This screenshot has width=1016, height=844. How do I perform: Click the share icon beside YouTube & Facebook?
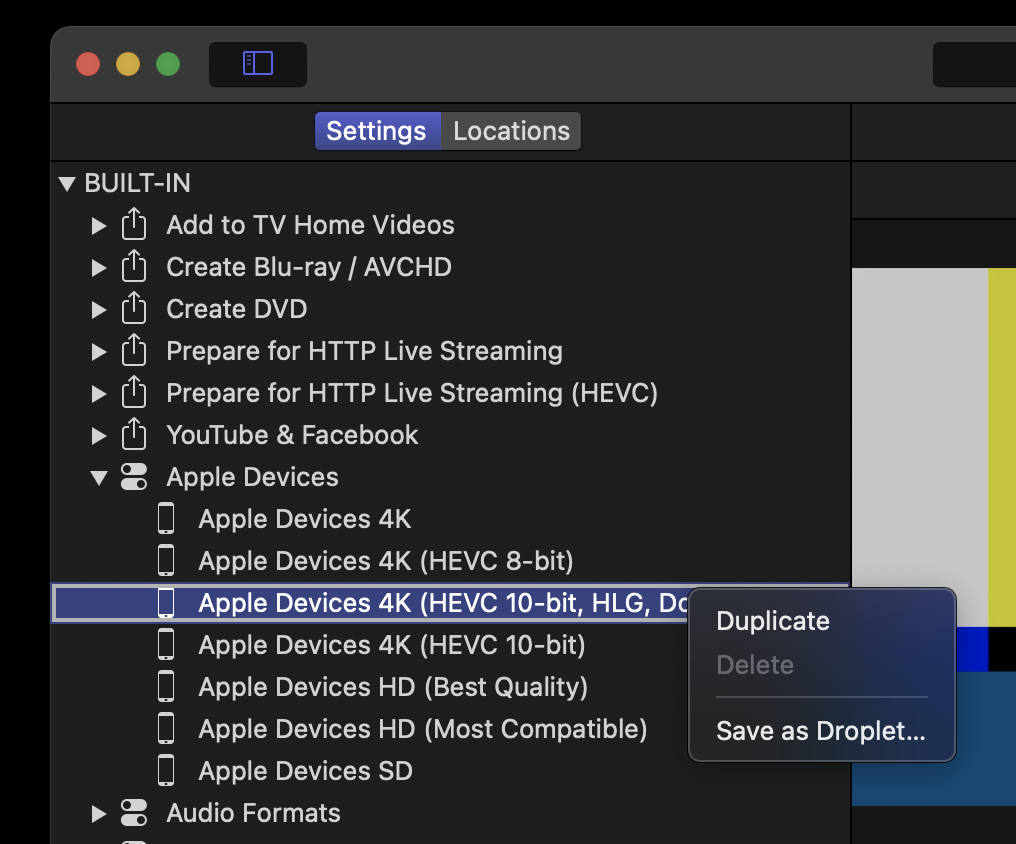(134, 435)
